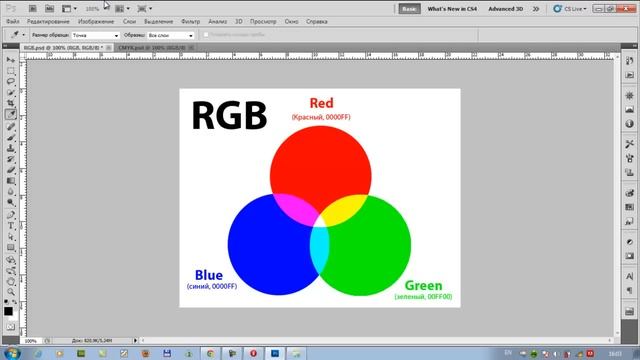Switch to the Advanced 3D workspace
This screenshot has width=640, height=360.
[506, 9]
